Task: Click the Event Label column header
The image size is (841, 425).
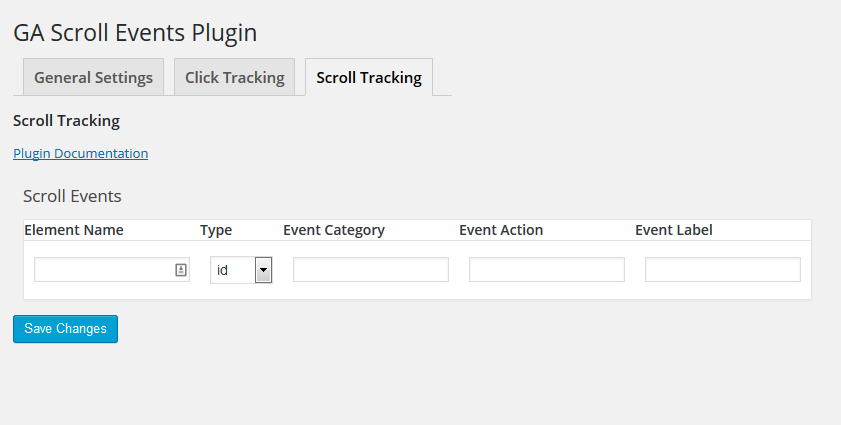Action: [674, 230]
